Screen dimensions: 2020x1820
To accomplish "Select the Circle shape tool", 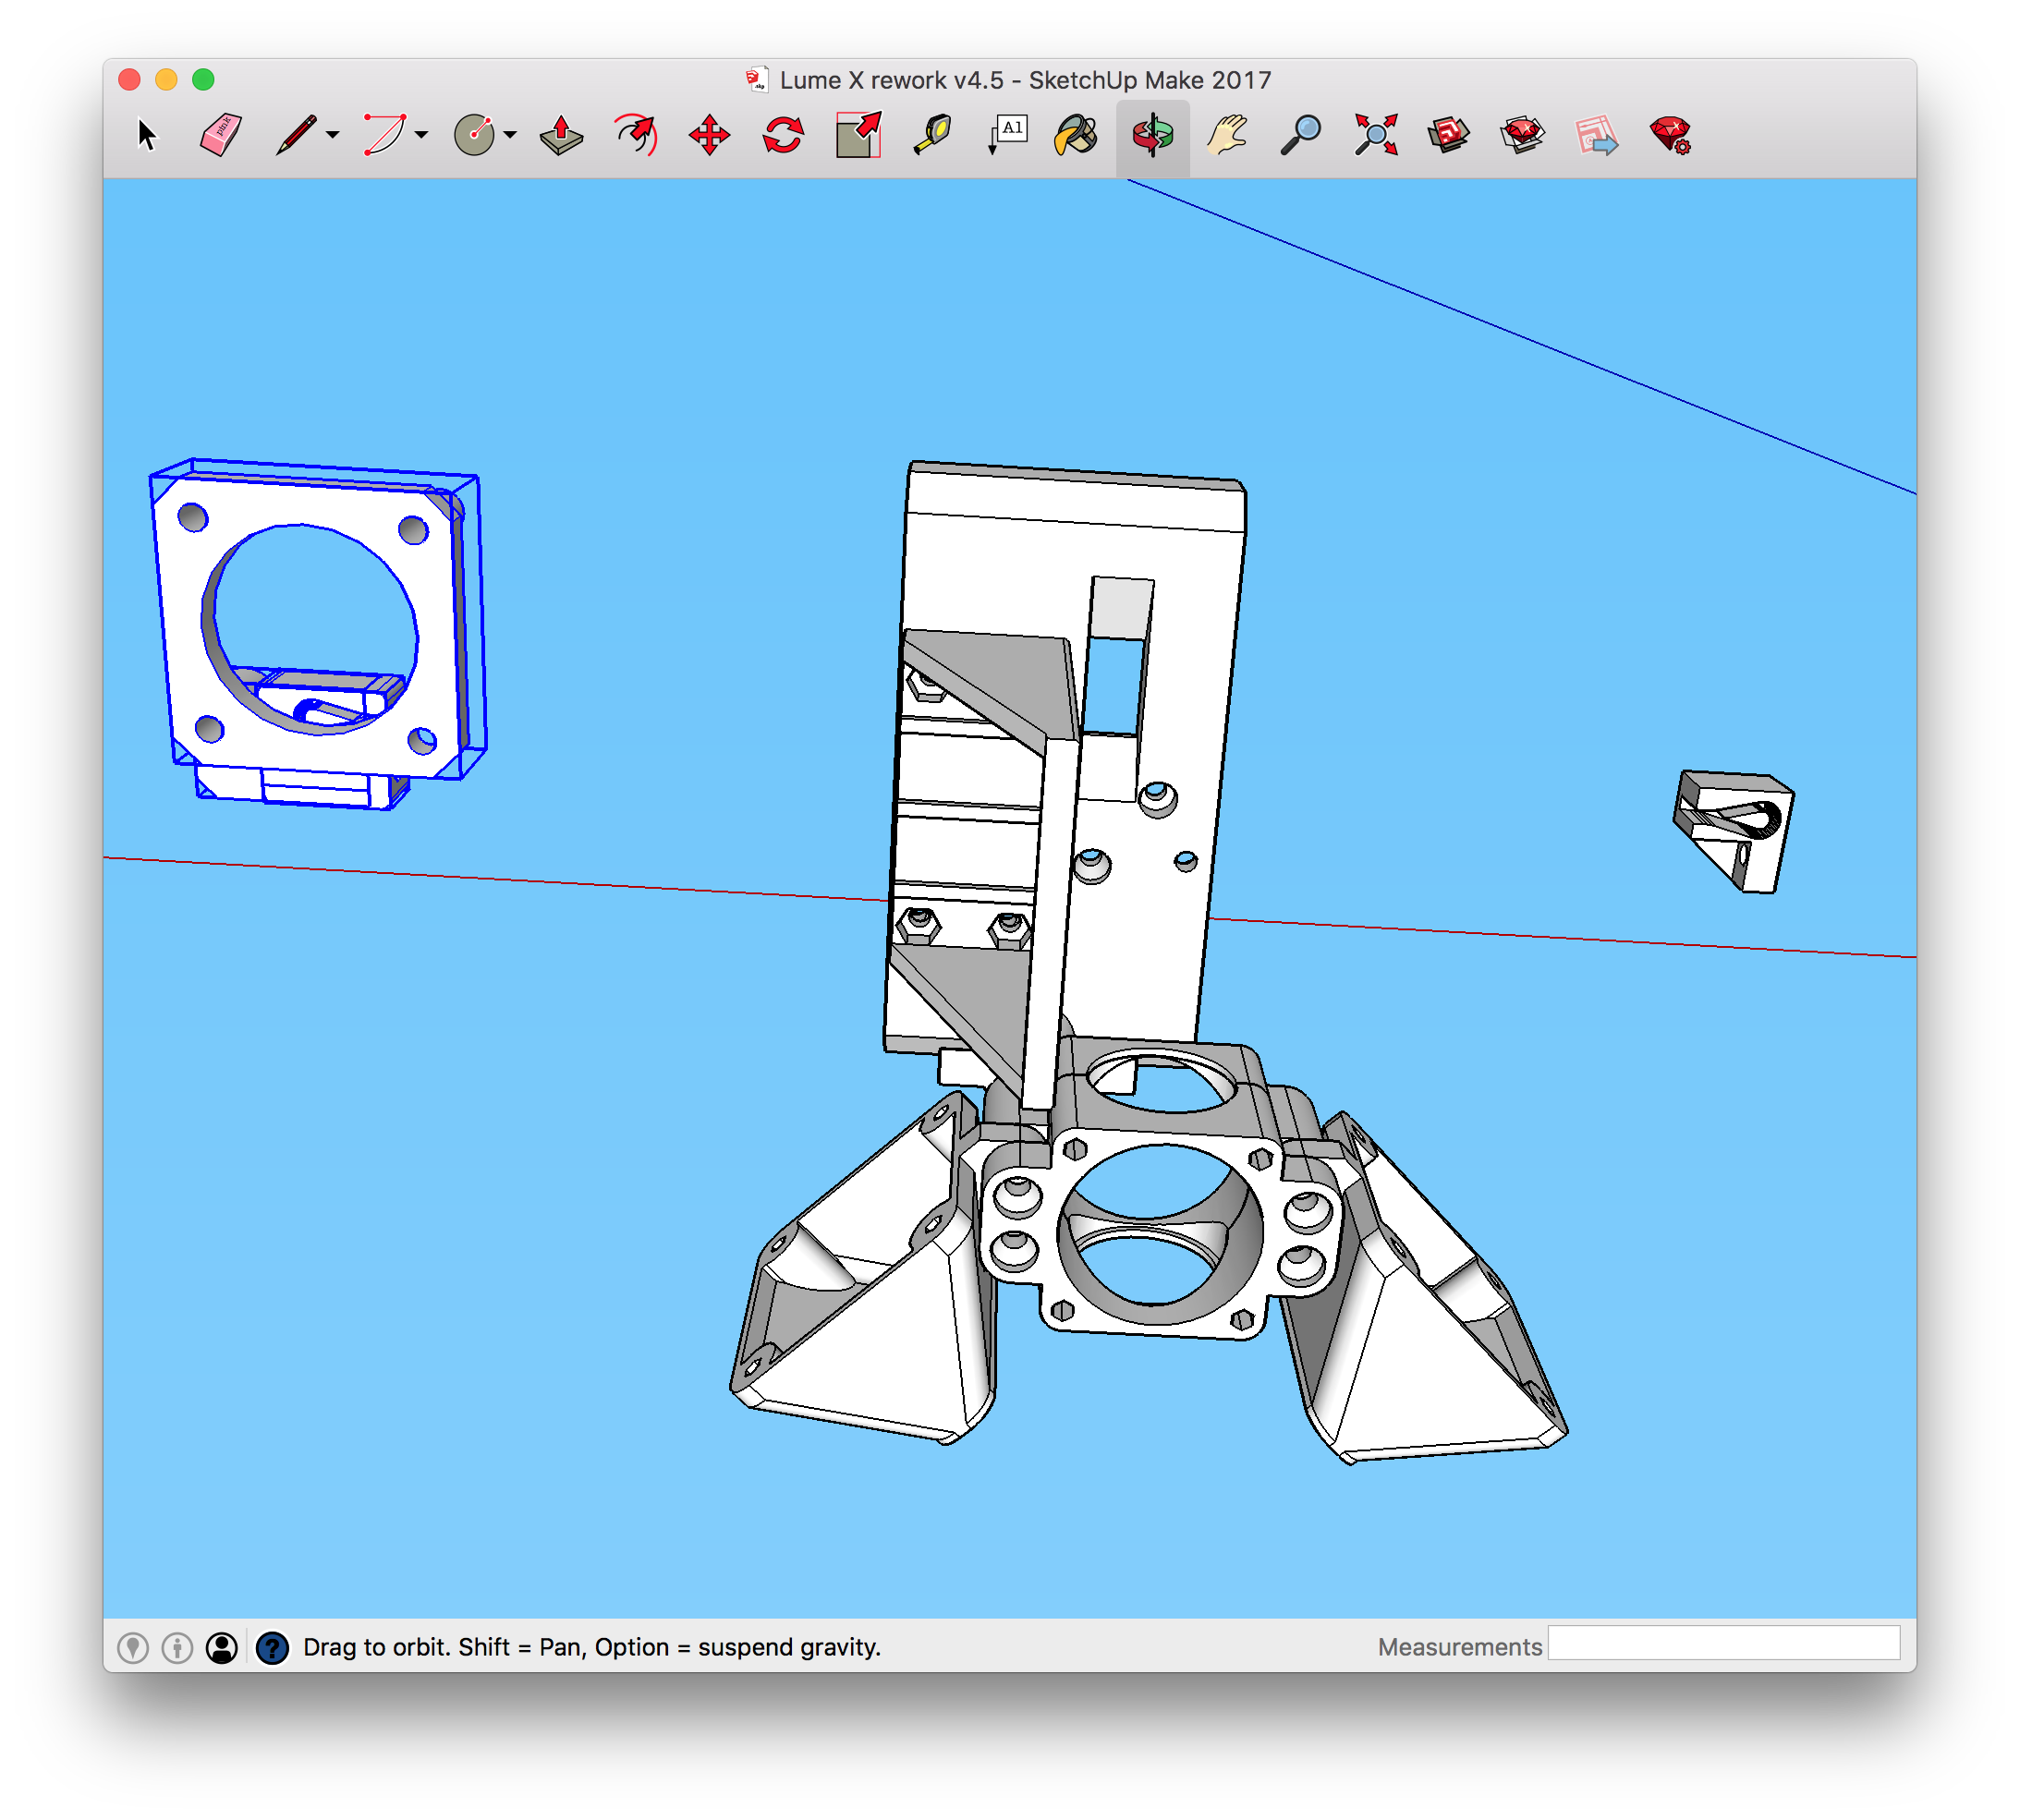I will (475, 135).
